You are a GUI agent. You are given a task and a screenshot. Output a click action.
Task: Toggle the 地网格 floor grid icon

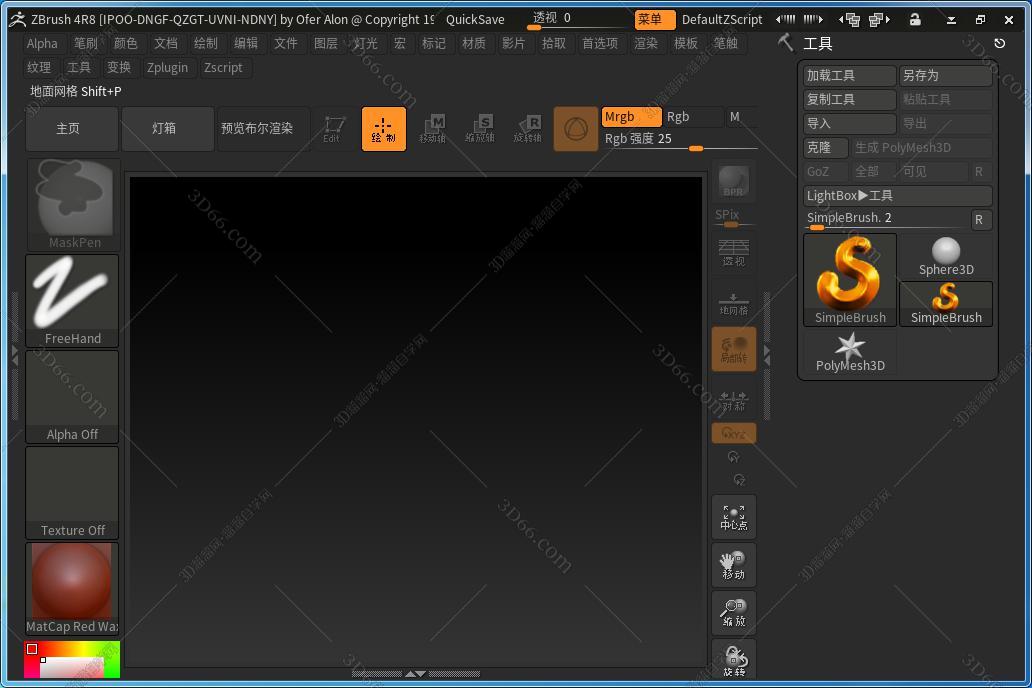tap(733, 304)
